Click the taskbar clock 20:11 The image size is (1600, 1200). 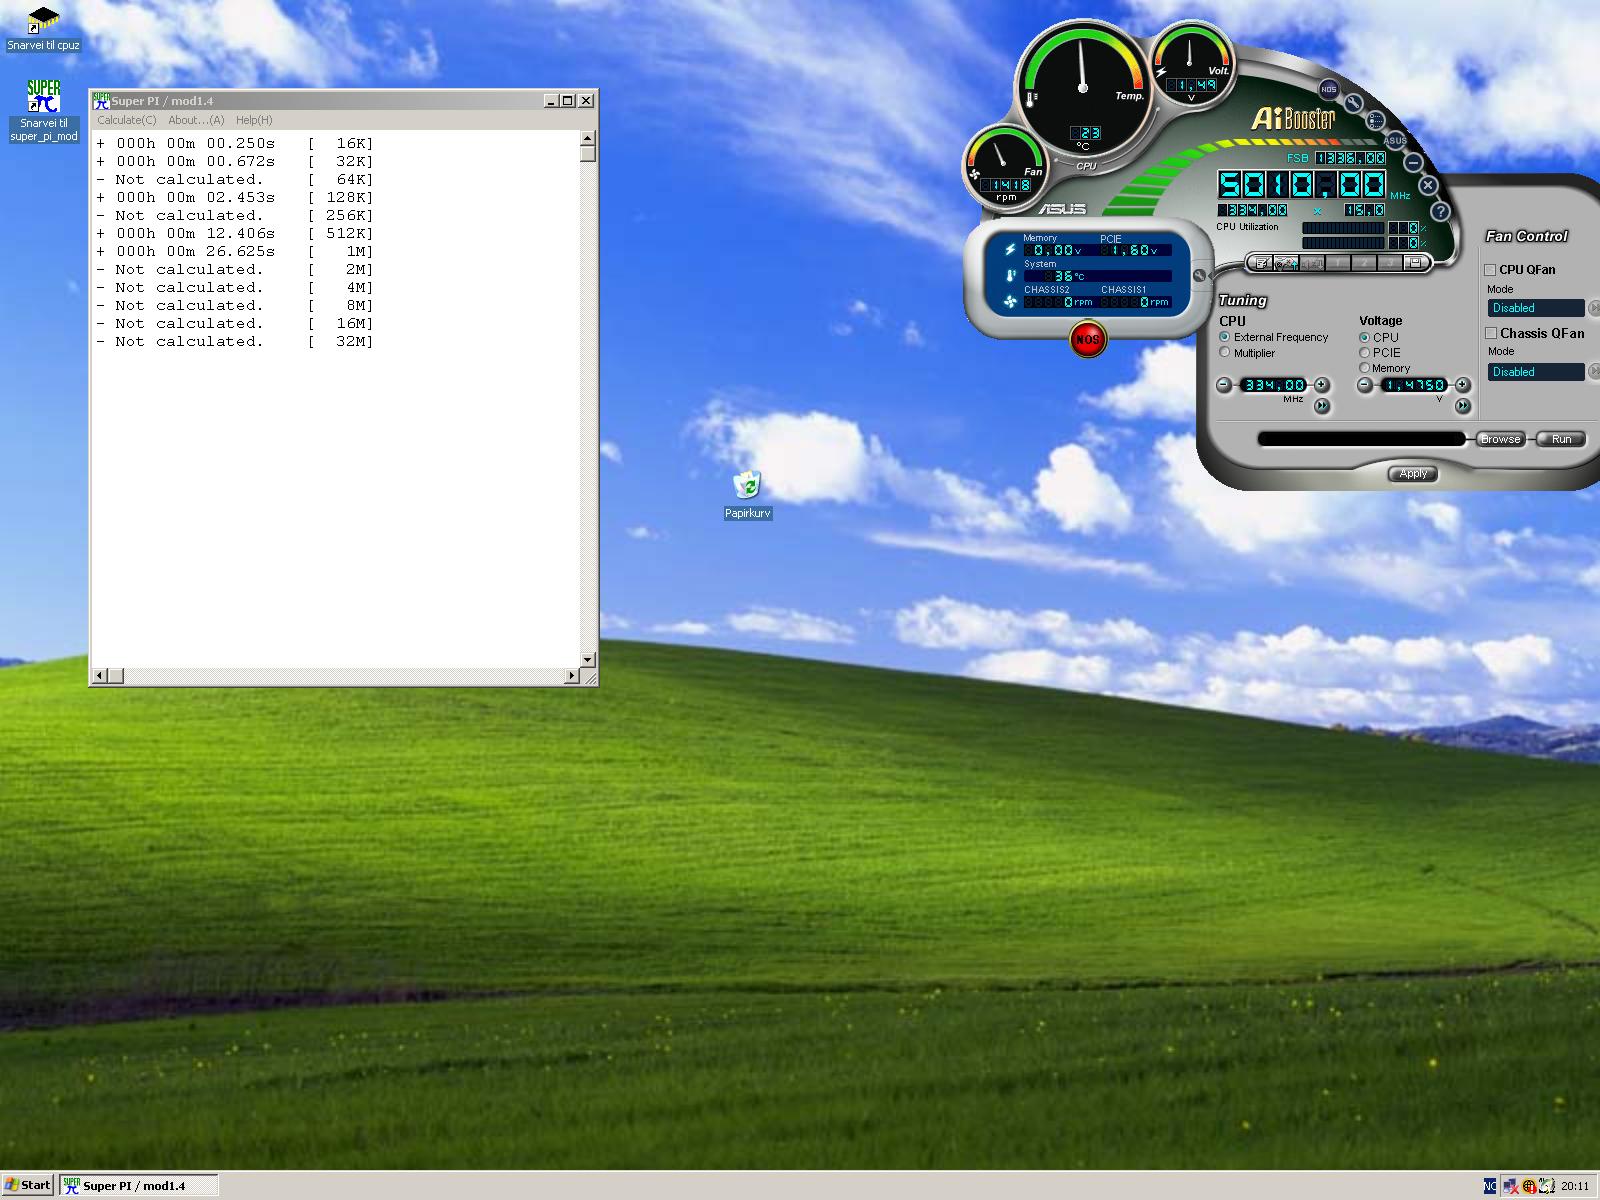(x=1575, y=1186)
